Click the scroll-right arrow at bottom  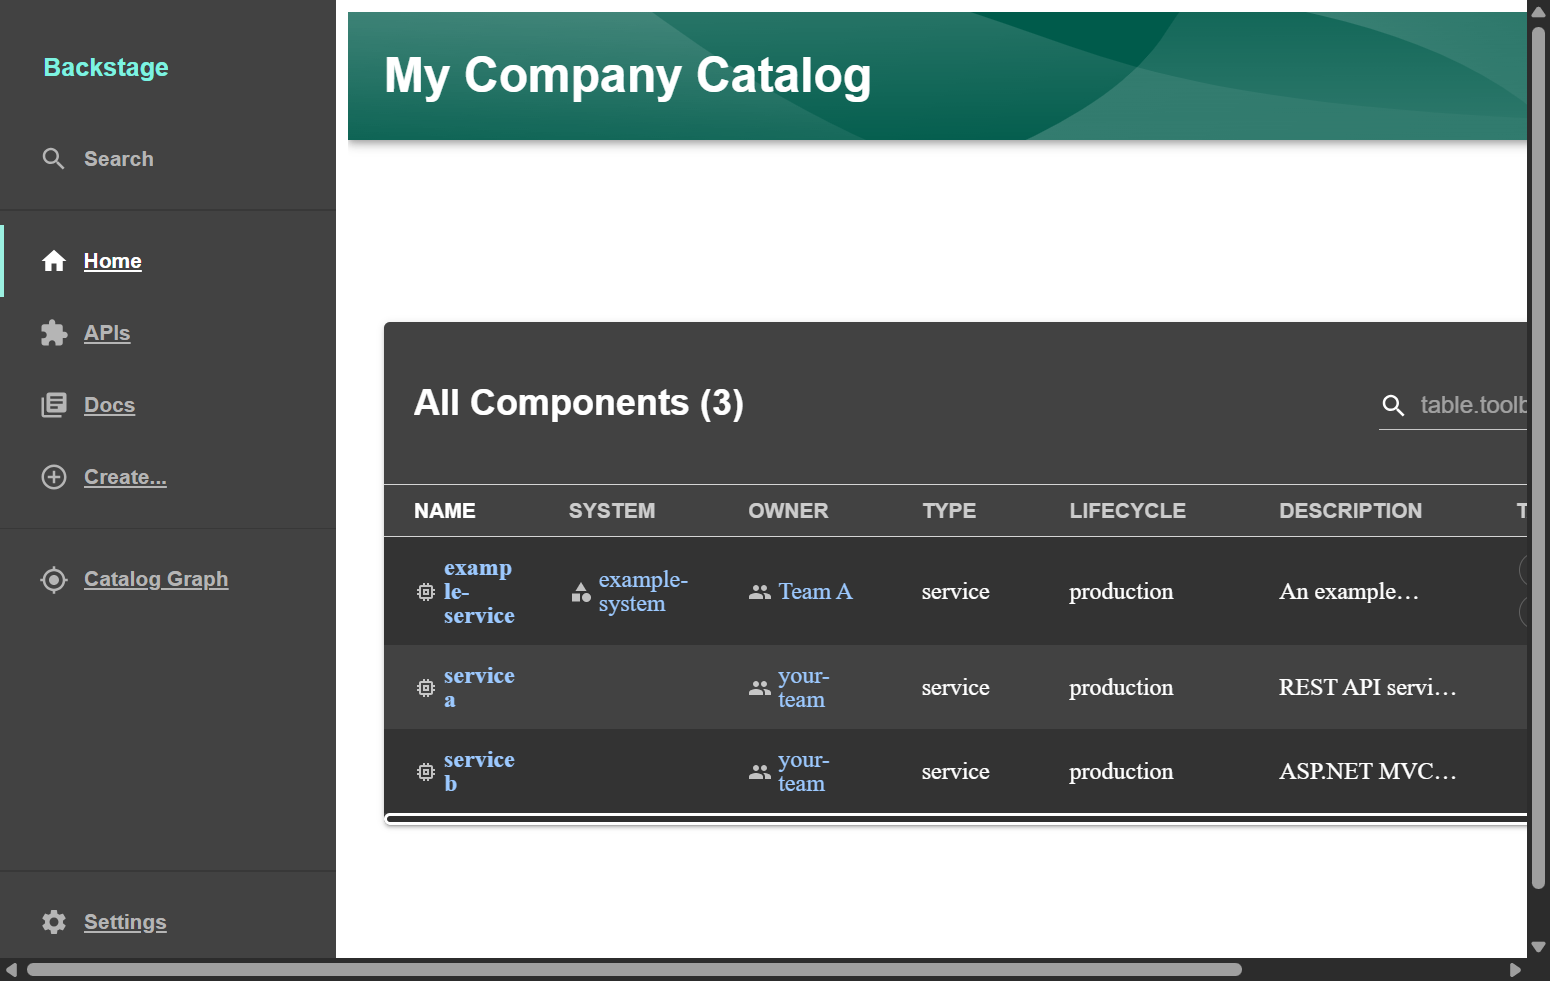pos(1515,970)
